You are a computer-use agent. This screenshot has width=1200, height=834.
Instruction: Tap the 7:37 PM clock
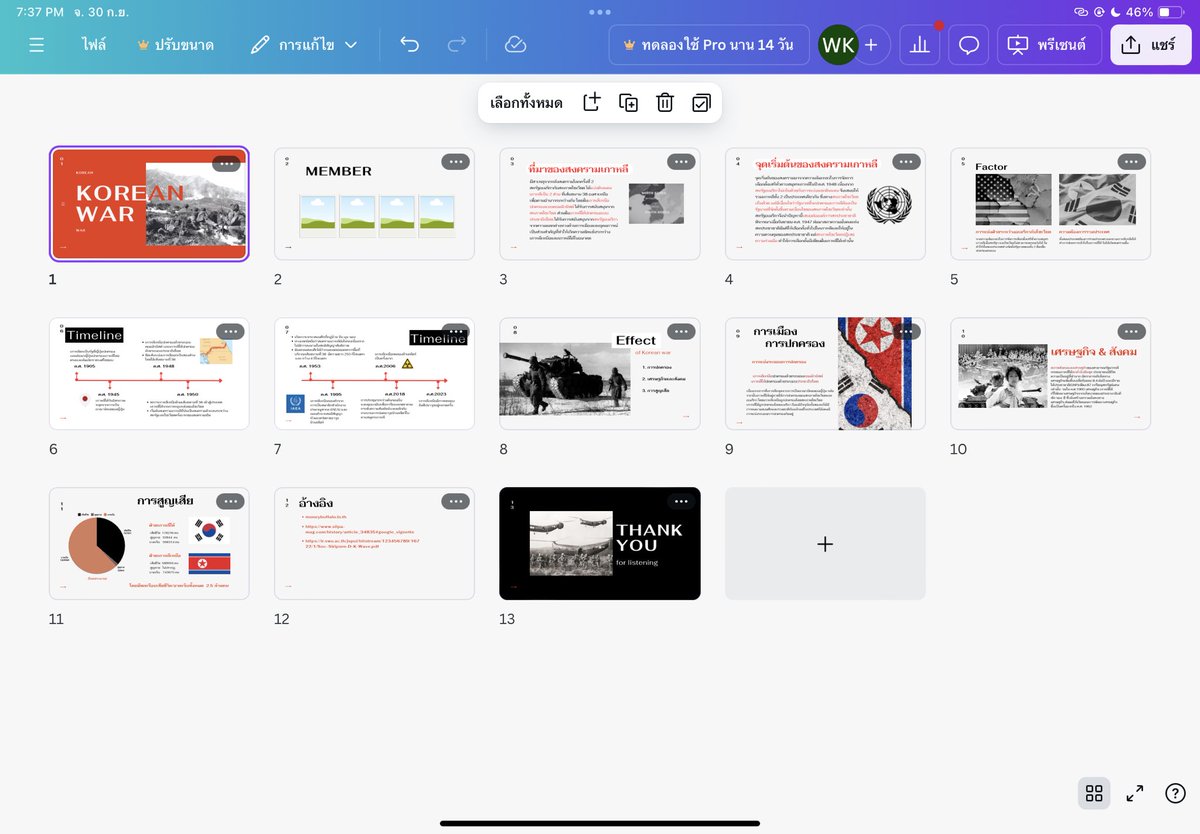click(40, 12)
